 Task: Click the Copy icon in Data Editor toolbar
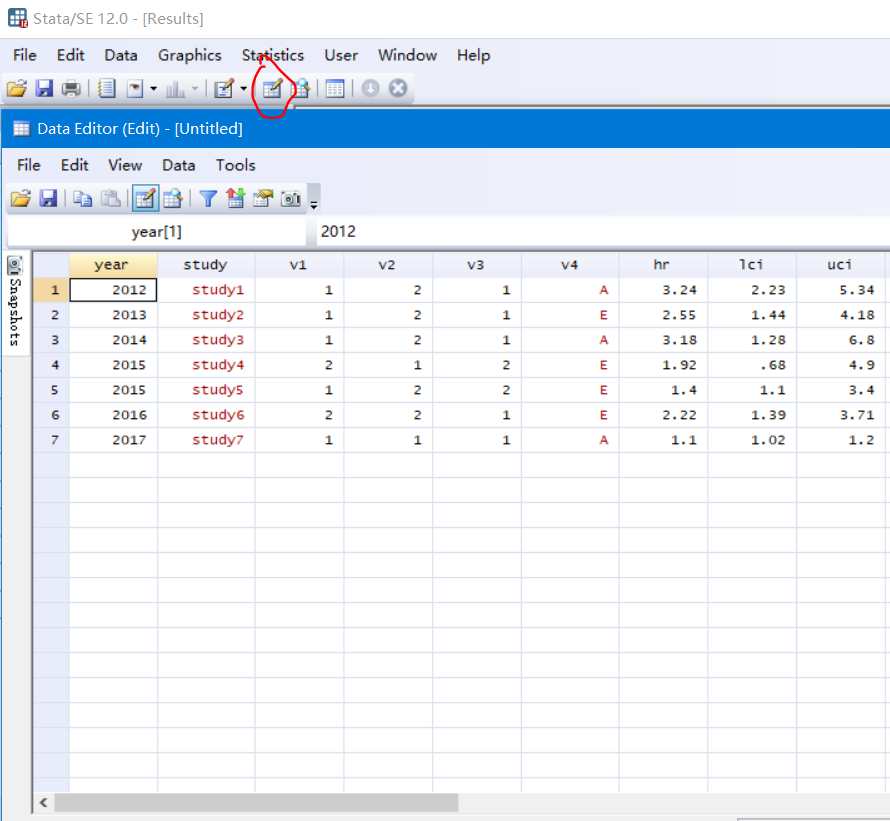(83, 199)
